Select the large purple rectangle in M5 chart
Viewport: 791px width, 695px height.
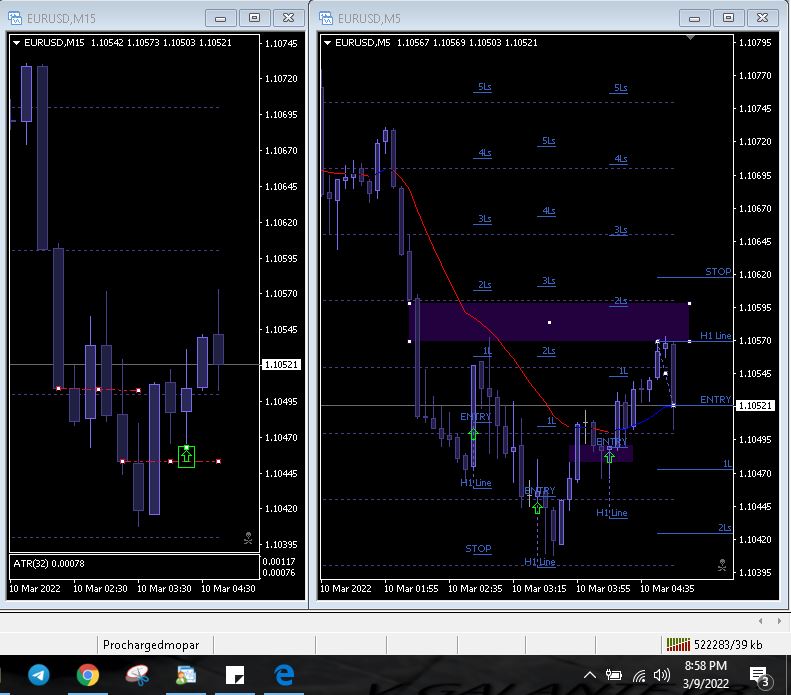[549, 322]
